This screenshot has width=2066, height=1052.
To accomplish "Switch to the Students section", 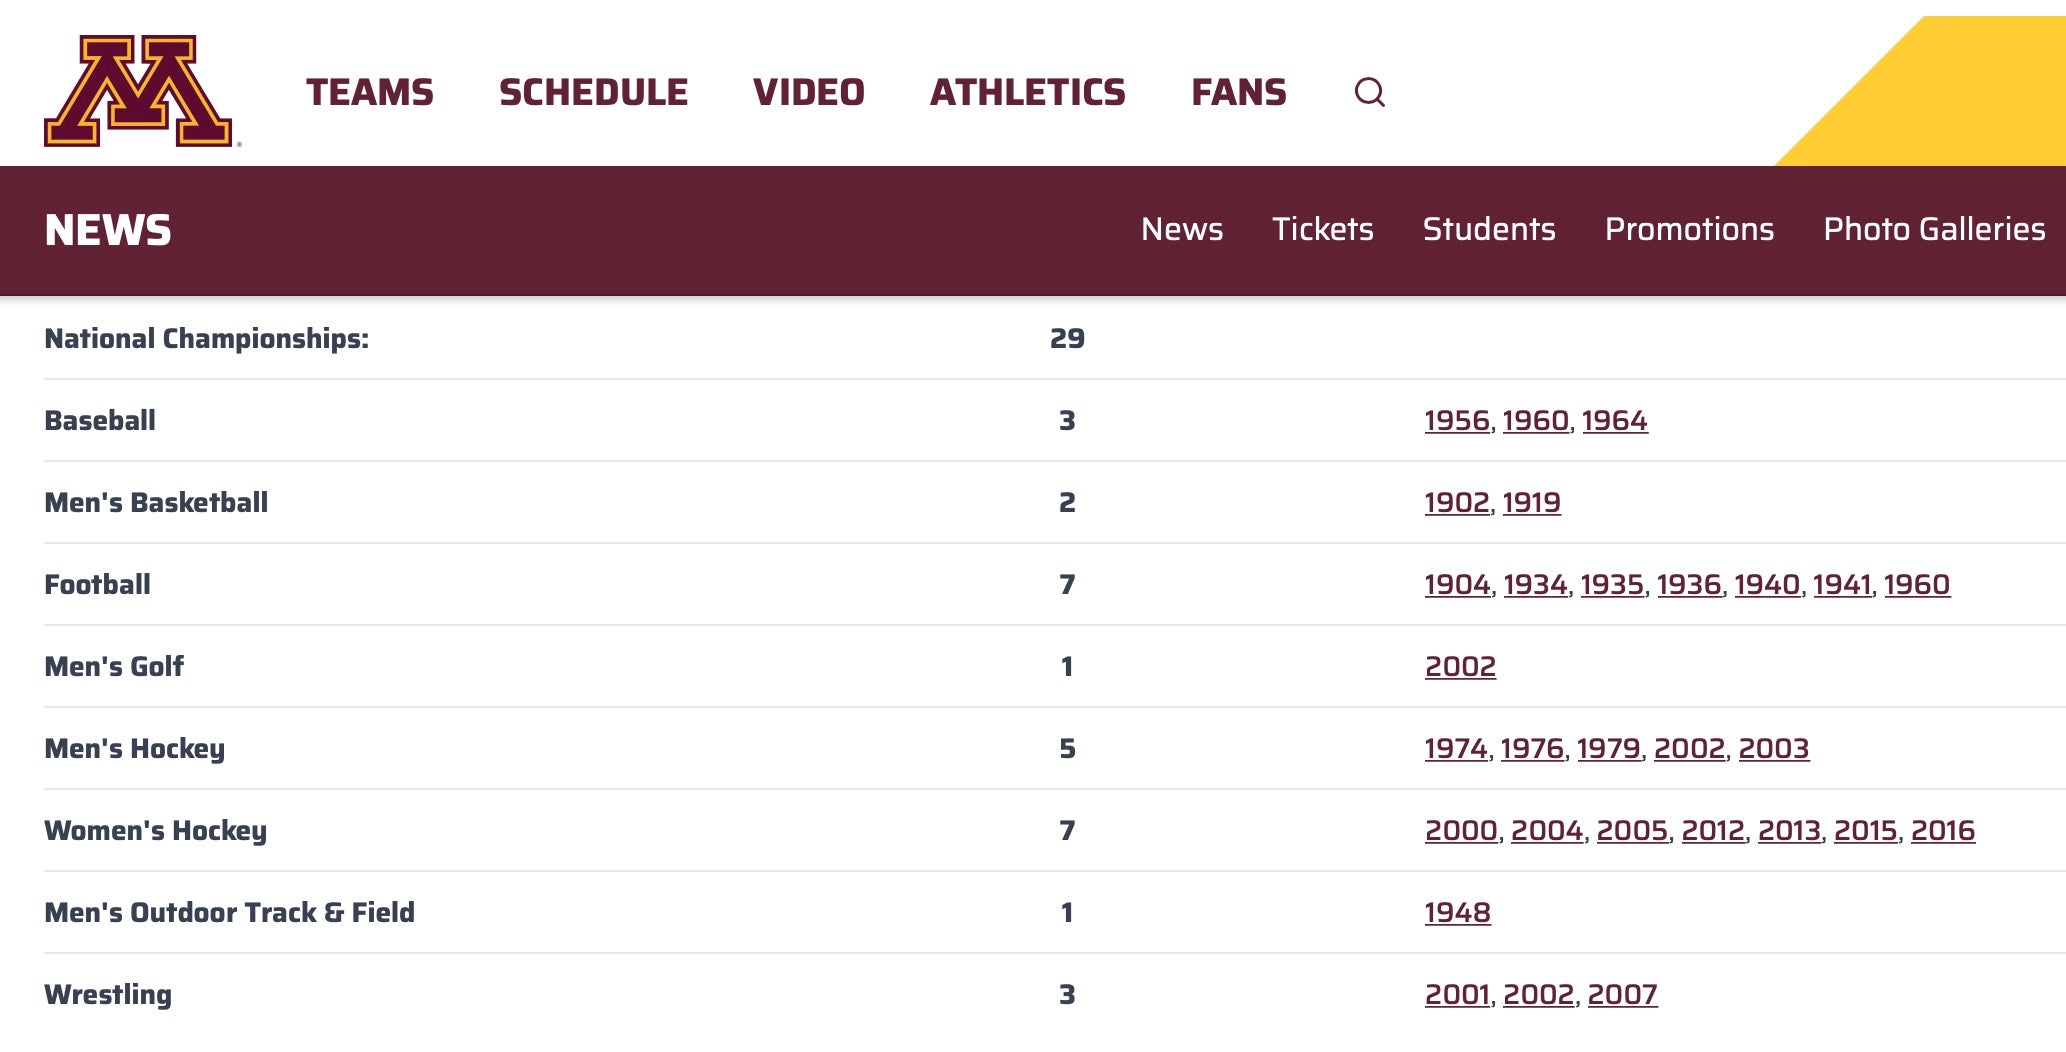I will tap(1489, 229).
